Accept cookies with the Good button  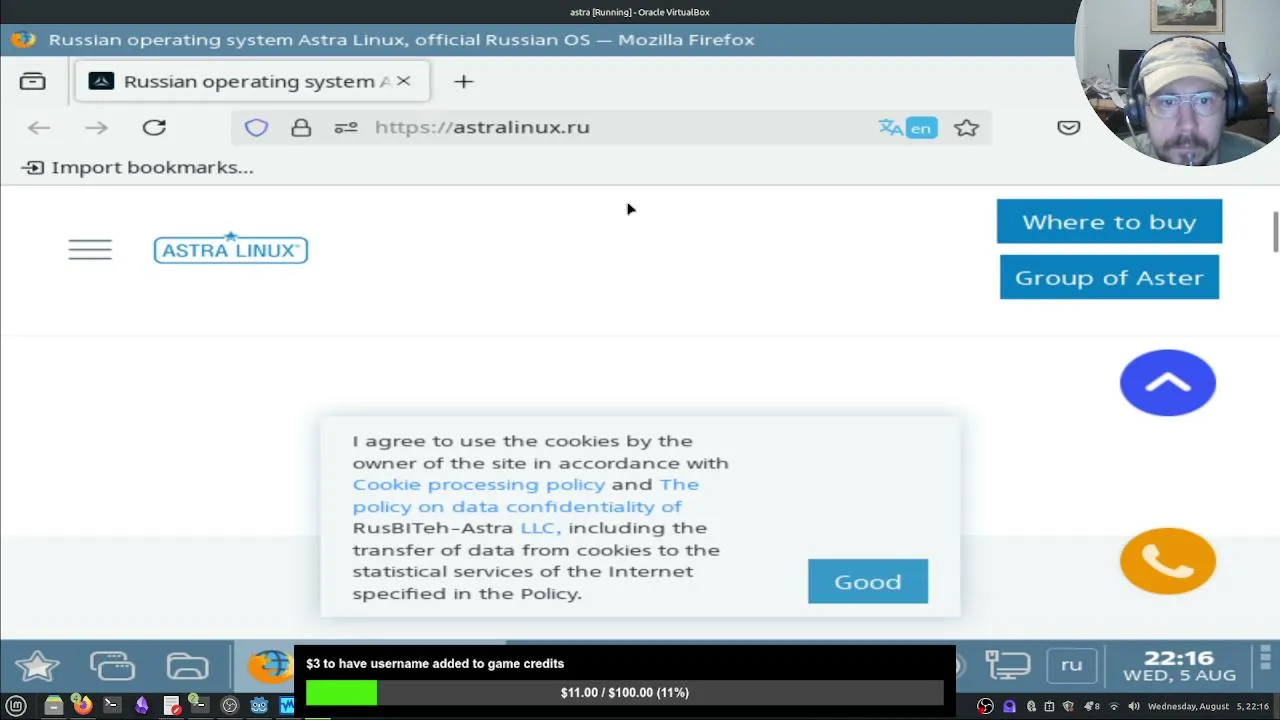(x=868, y=581)
